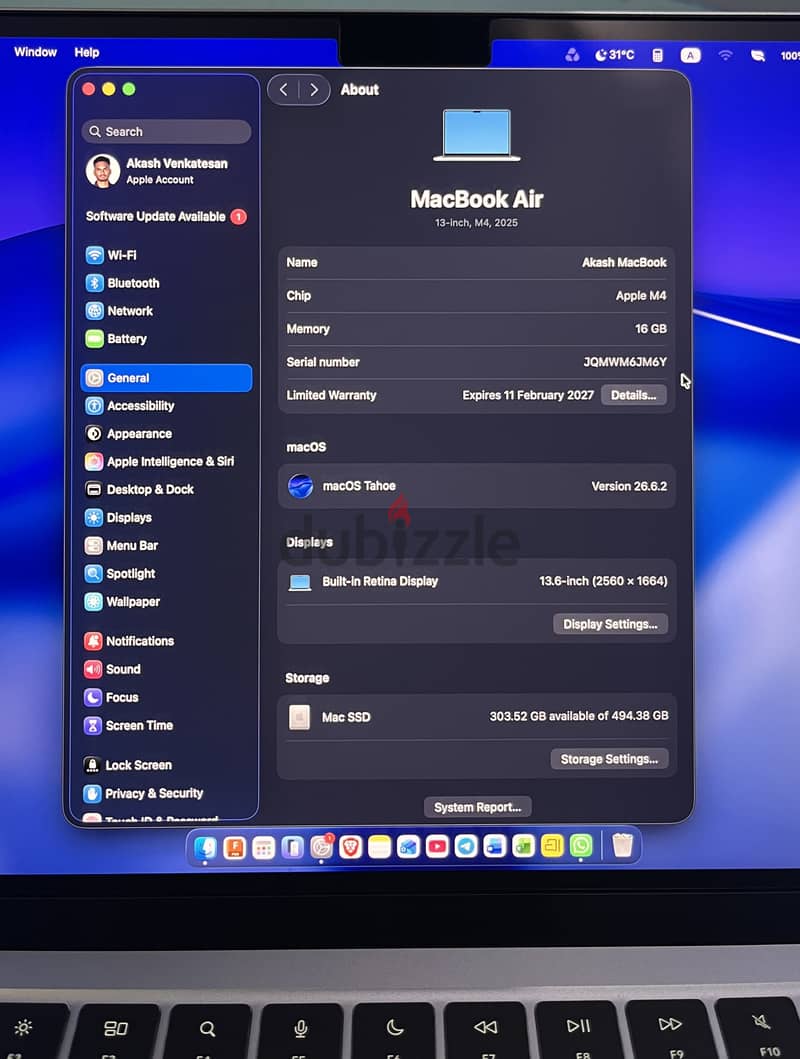Viewport: 800px width, 1059px height.
Task: Click the 31°C weather menu bar item
Action: (x=614, y=55)
